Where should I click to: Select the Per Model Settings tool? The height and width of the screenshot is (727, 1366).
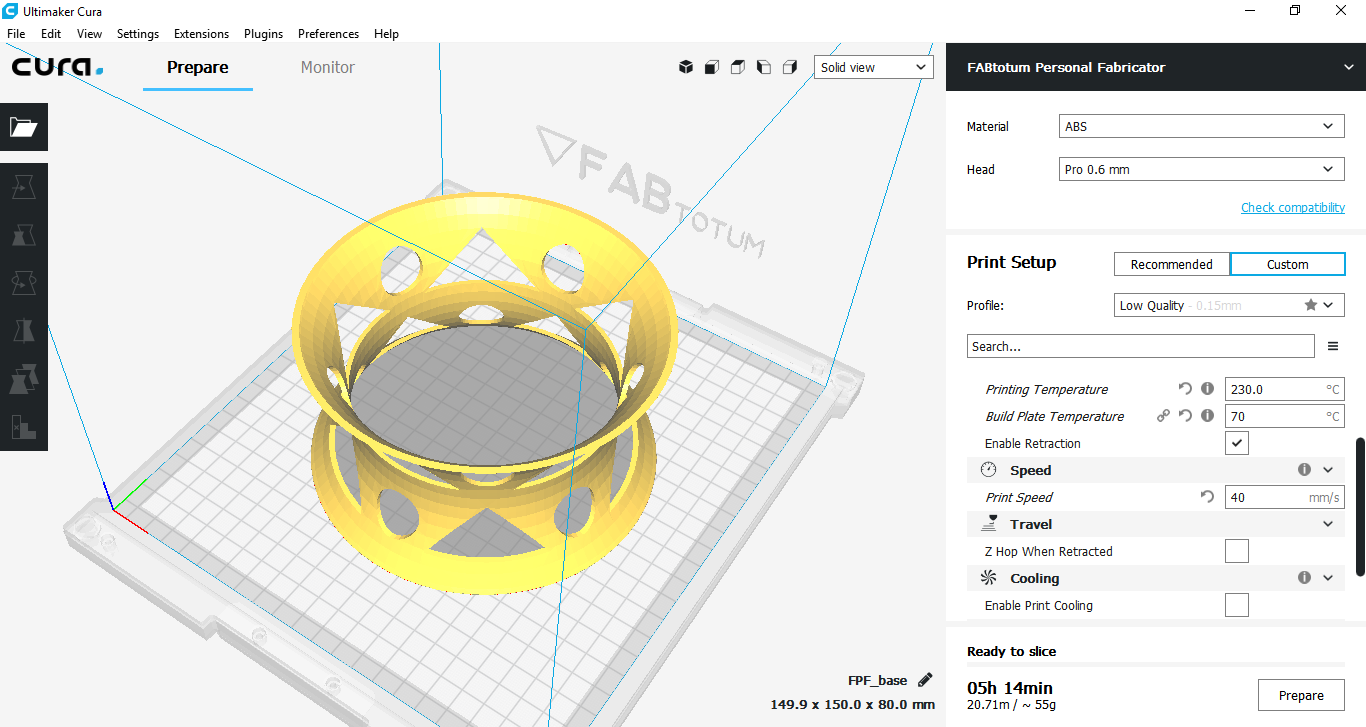point(24,379)
